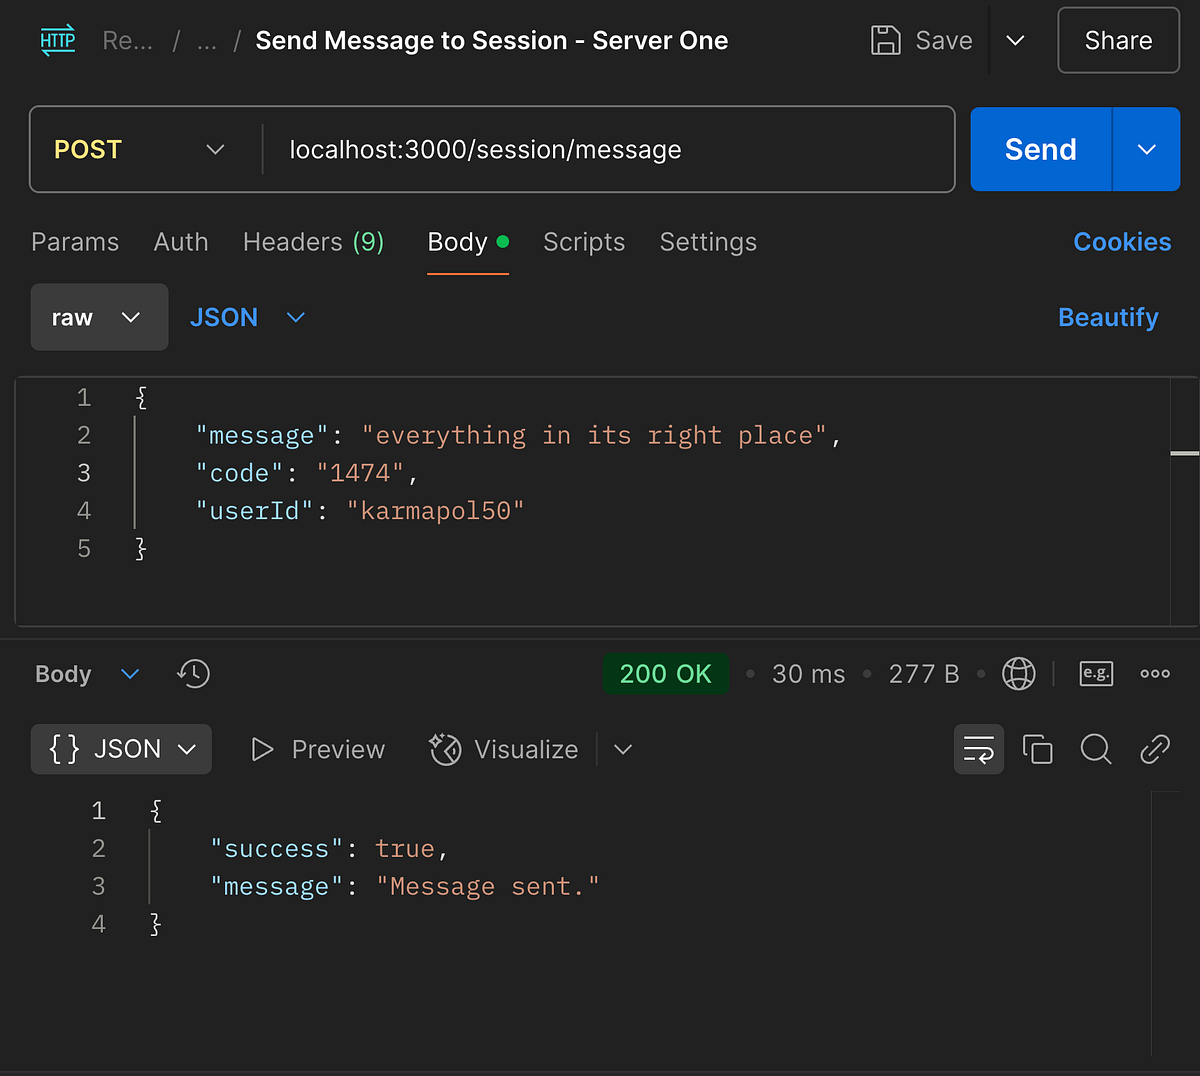Copy the response body
Image resolution: width=1200 pixels, height=1076 pixels.
[1037, 749]
